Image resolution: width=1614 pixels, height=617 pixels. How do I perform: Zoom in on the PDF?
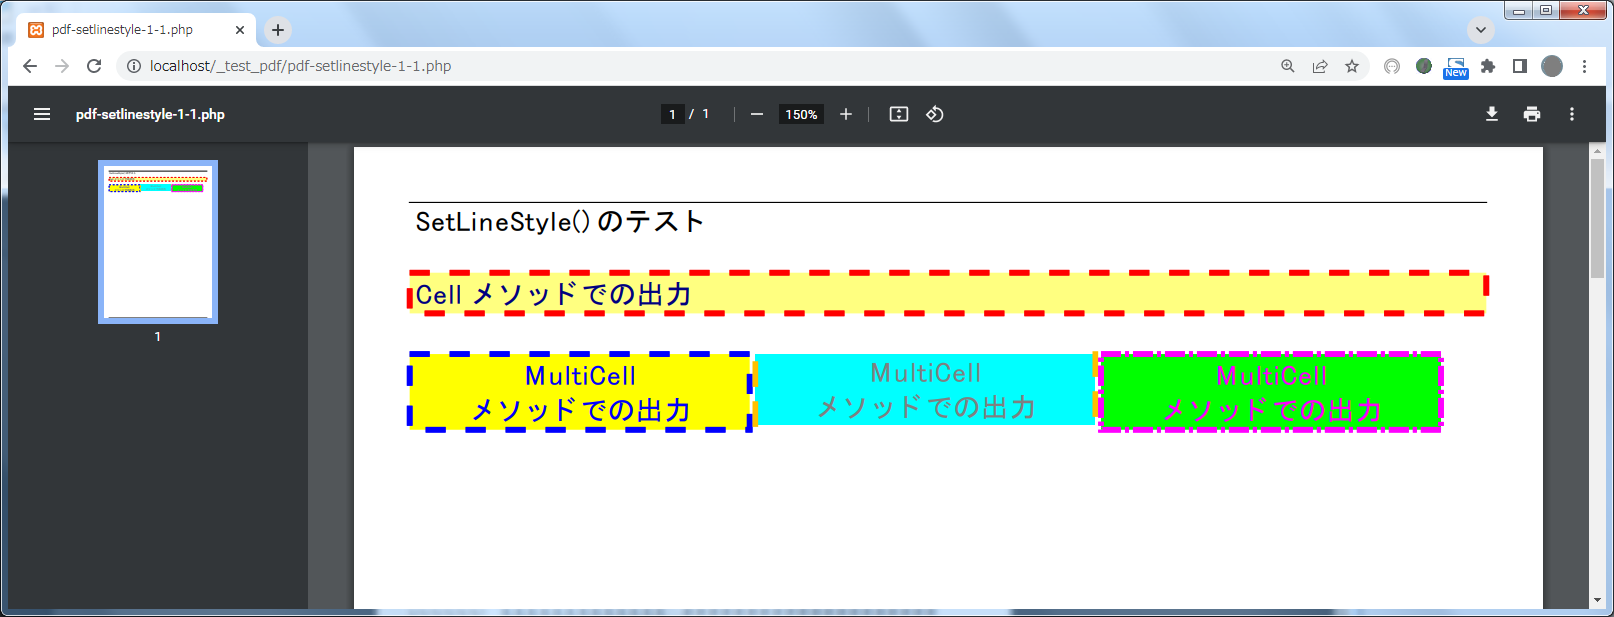pos(846,114)
